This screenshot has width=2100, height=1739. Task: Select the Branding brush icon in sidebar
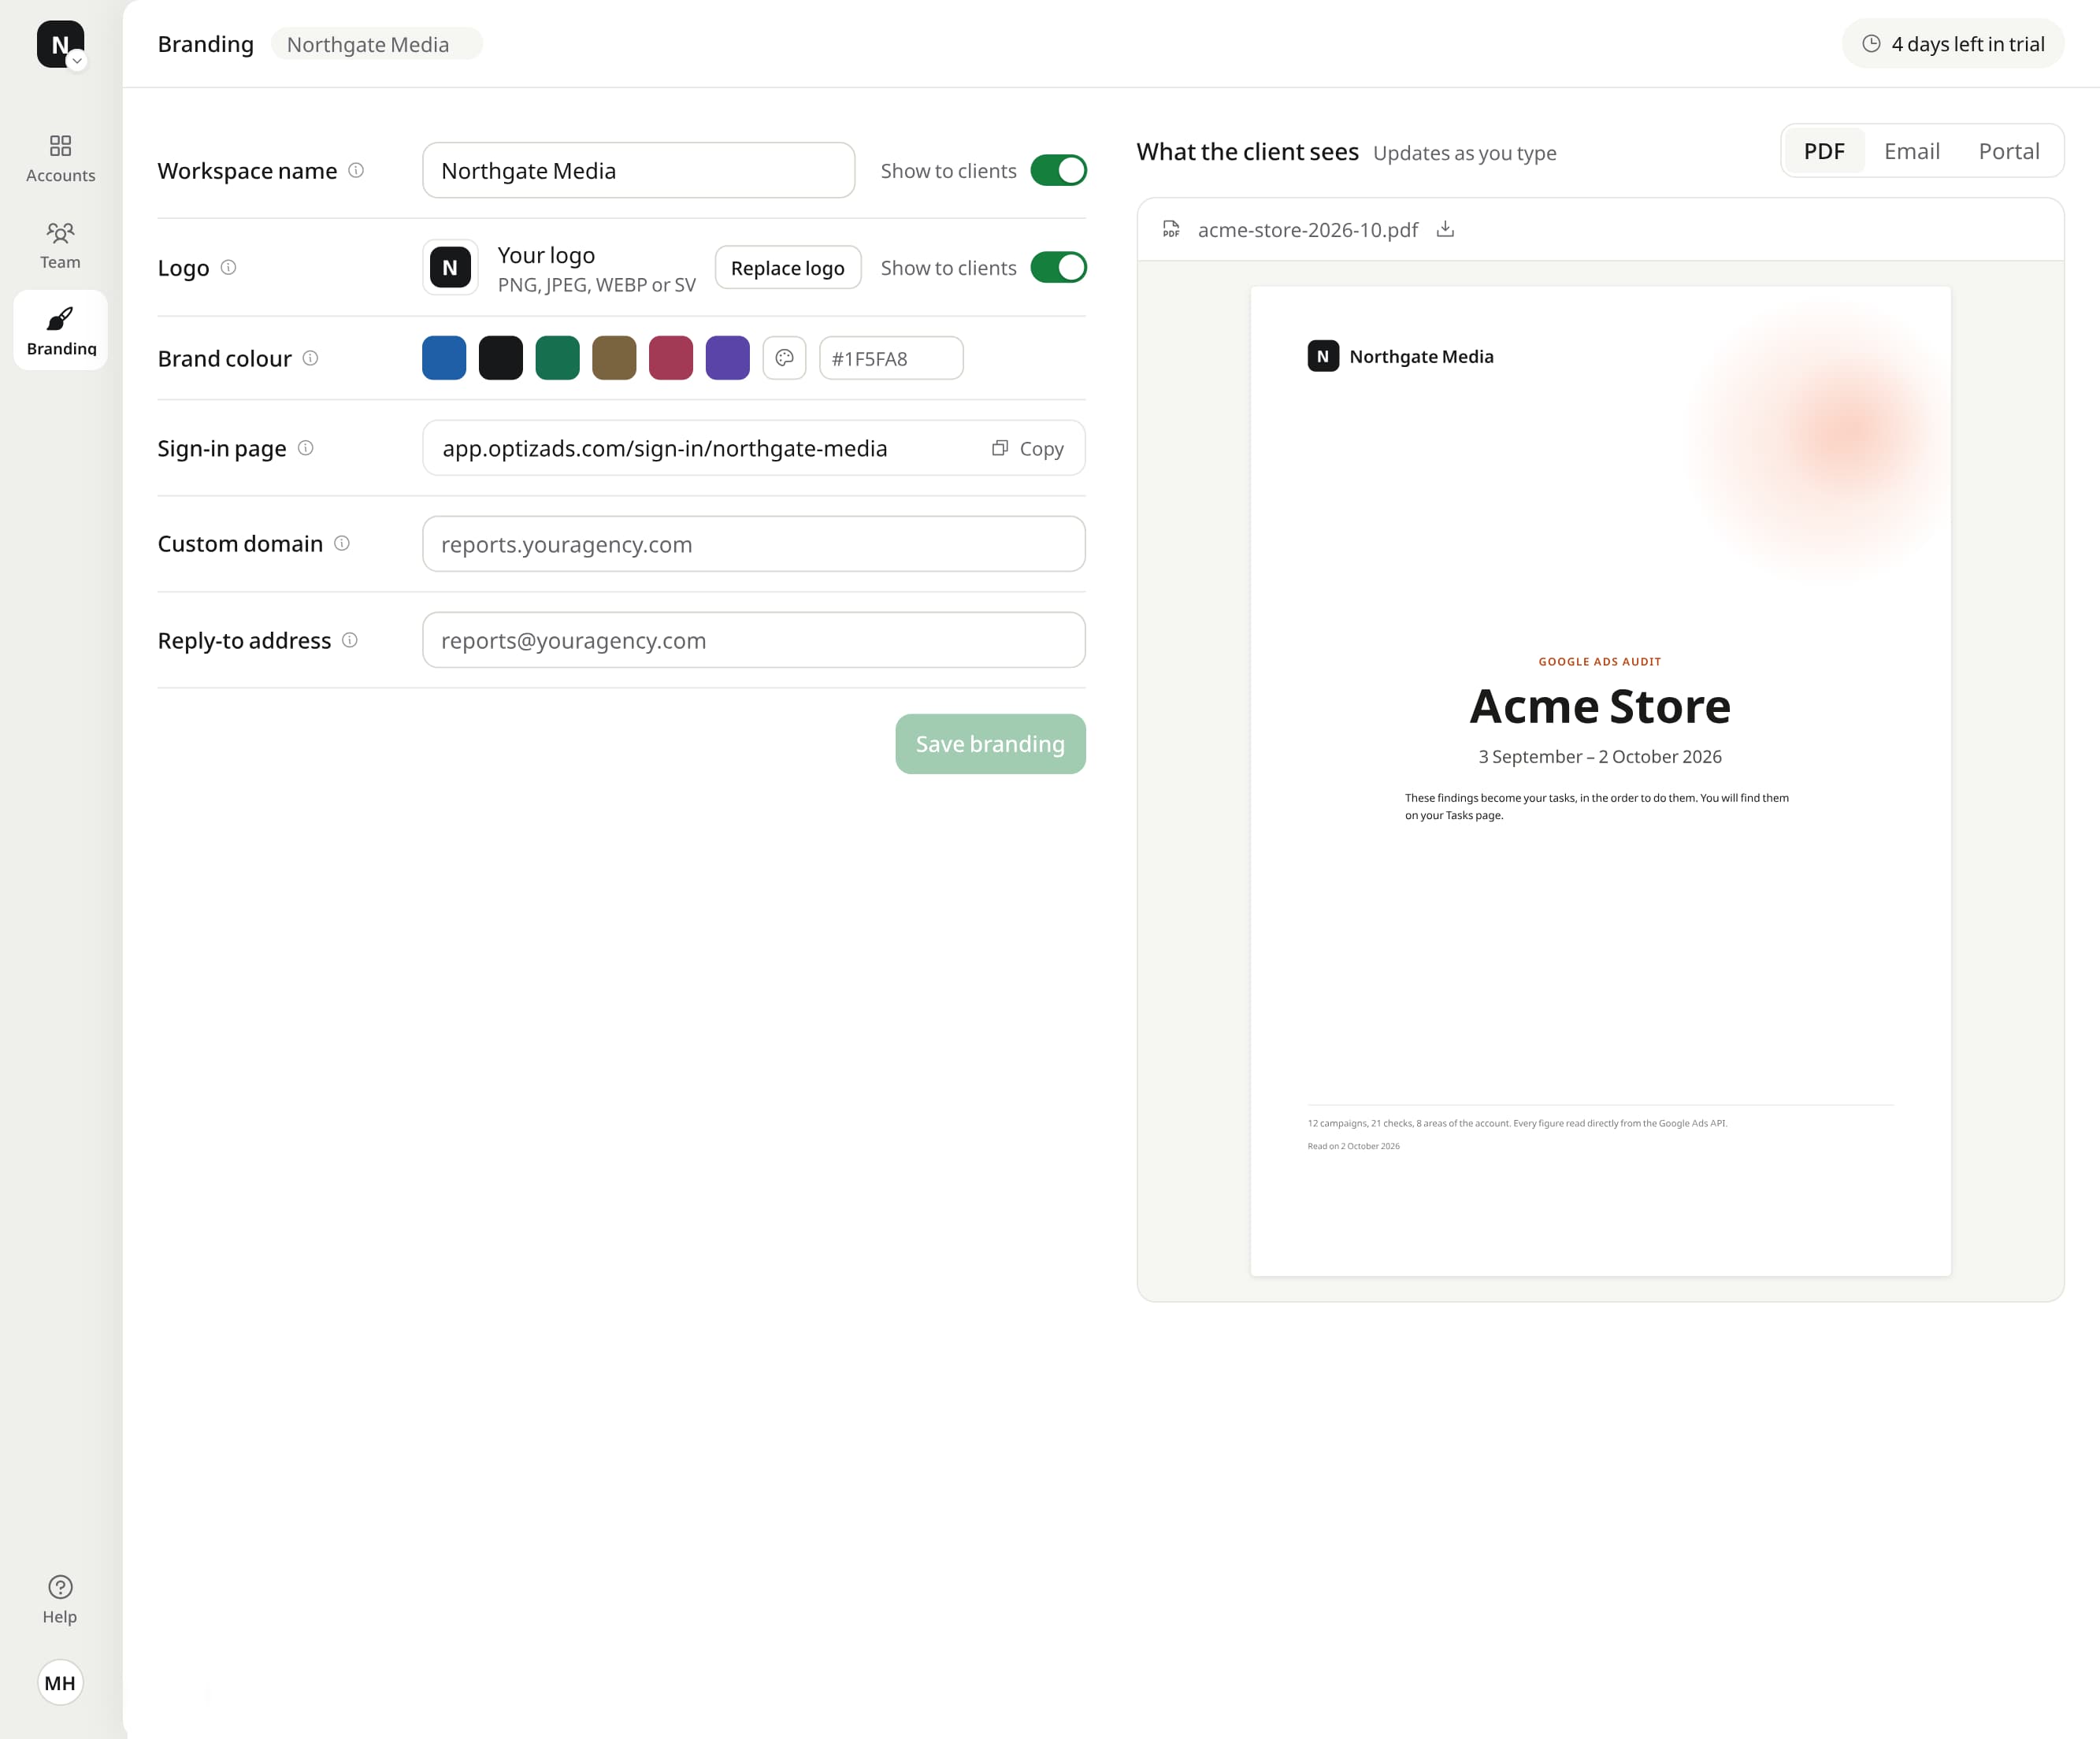60,319
